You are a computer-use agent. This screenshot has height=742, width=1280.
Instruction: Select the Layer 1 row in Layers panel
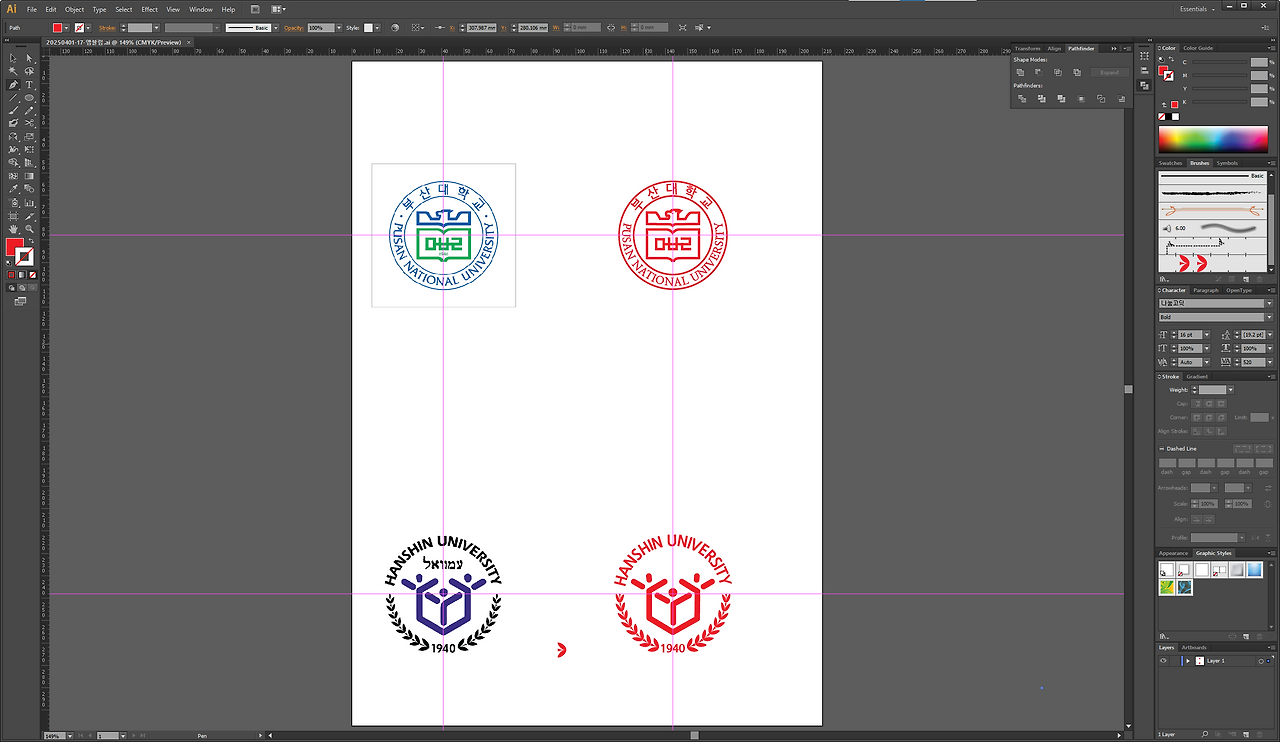point(1217,661)
